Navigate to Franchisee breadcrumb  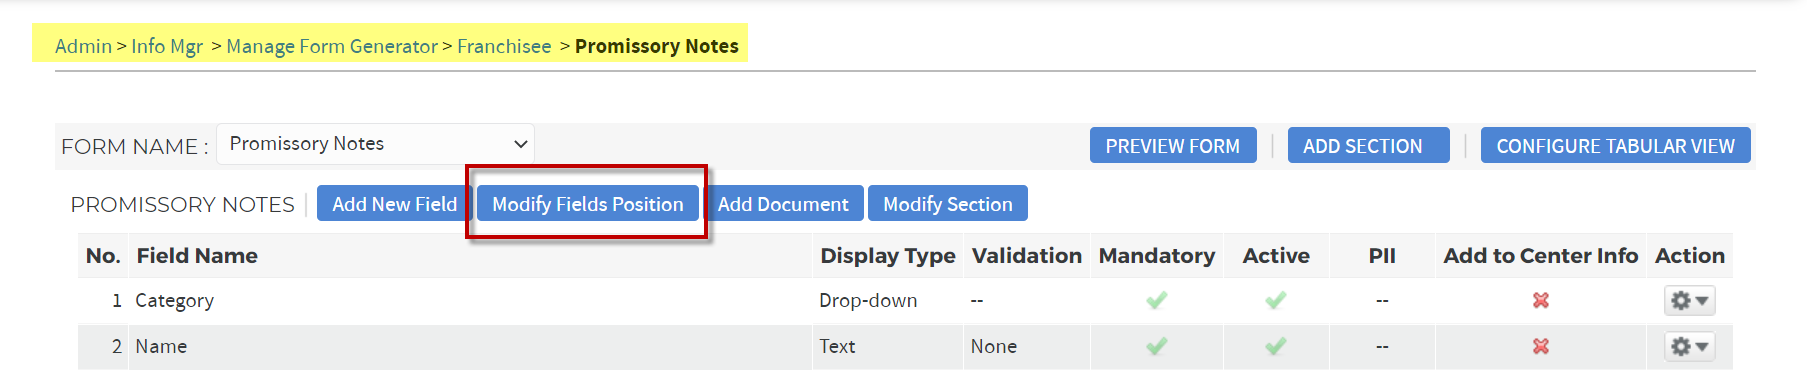[504, 46]
